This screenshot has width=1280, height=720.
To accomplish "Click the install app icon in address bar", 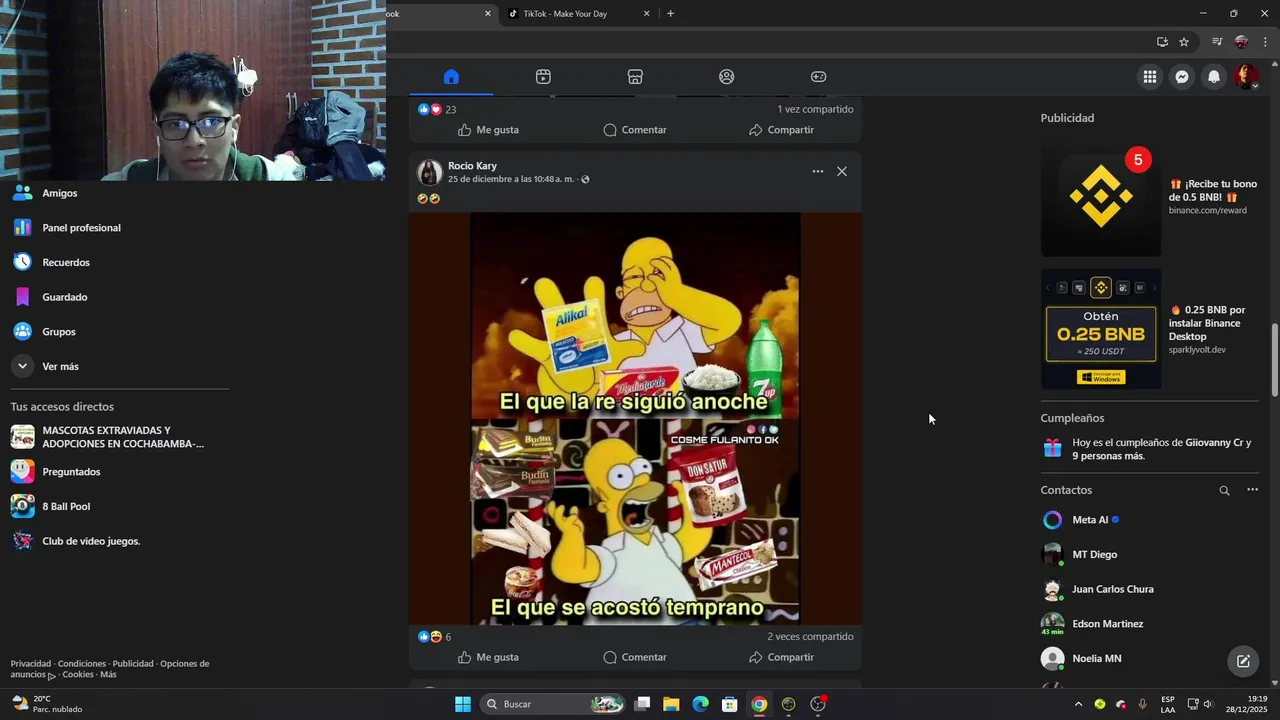I will (1162, 42).
